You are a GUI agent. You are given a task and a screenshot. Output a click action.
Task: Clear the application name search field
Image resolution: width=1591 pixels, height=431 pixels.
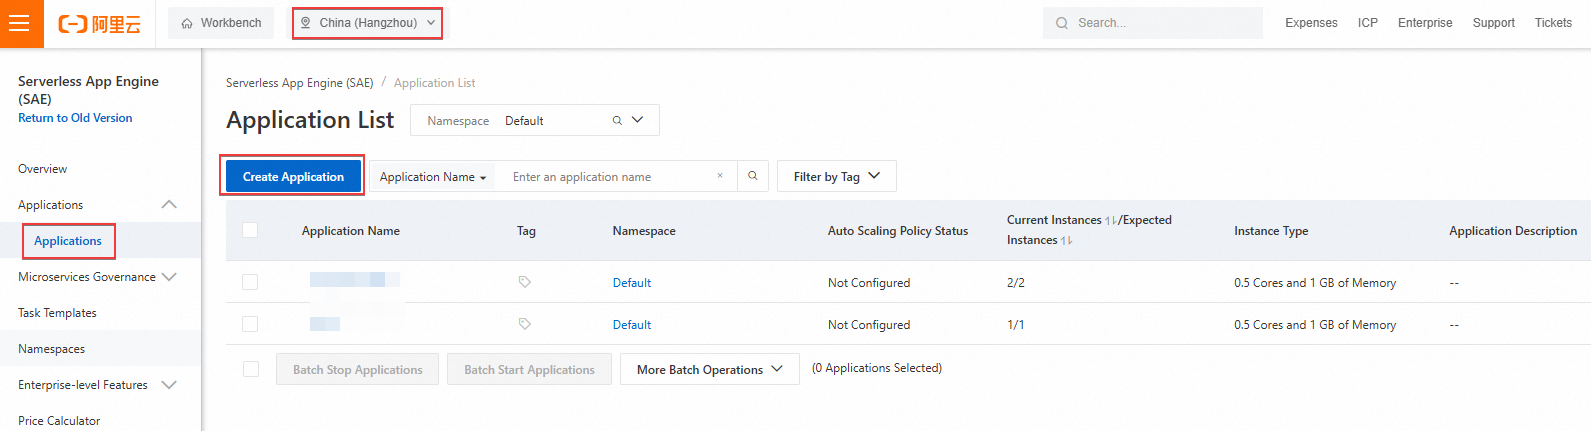pyautogui.click(x=720, y=176)
